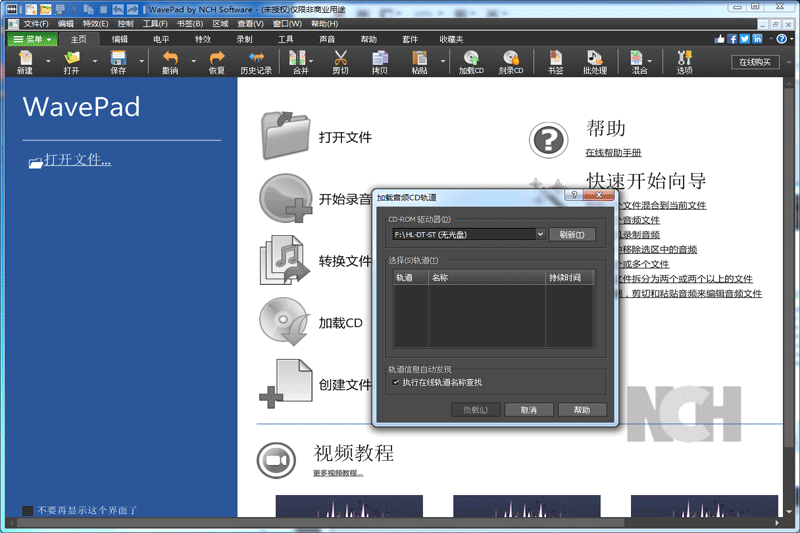Click the 打开 (Open) toolbar icon
Viewport: 800px width, 533px height.
(x=71, y=62)
